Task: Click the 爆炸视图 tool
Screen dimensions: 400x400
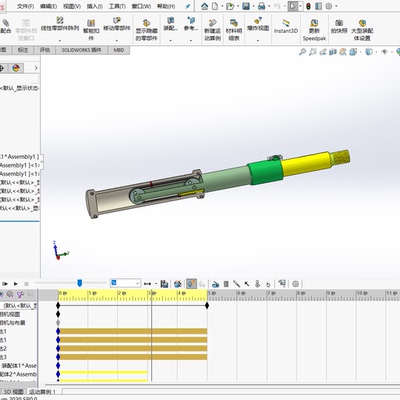Action: pos(258,24)
